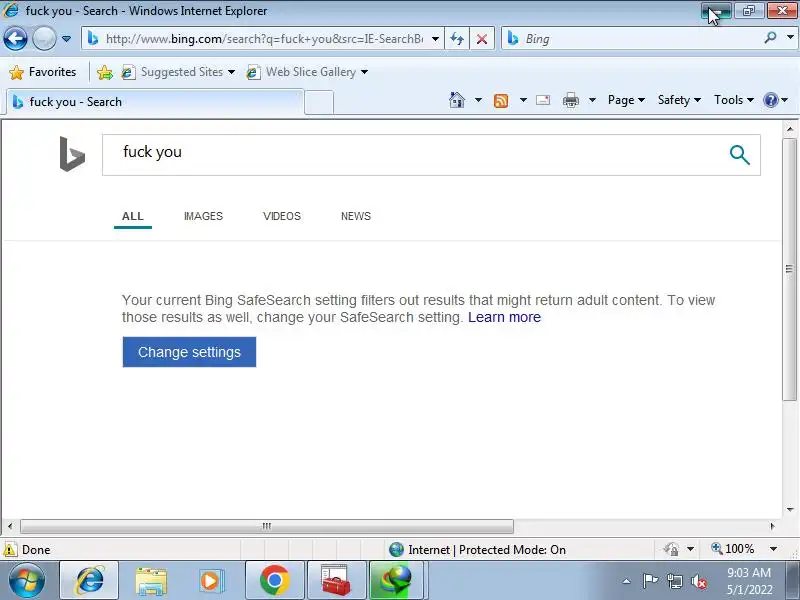Open the 100% zoom level control
The image size is (800, 600).
733,549
